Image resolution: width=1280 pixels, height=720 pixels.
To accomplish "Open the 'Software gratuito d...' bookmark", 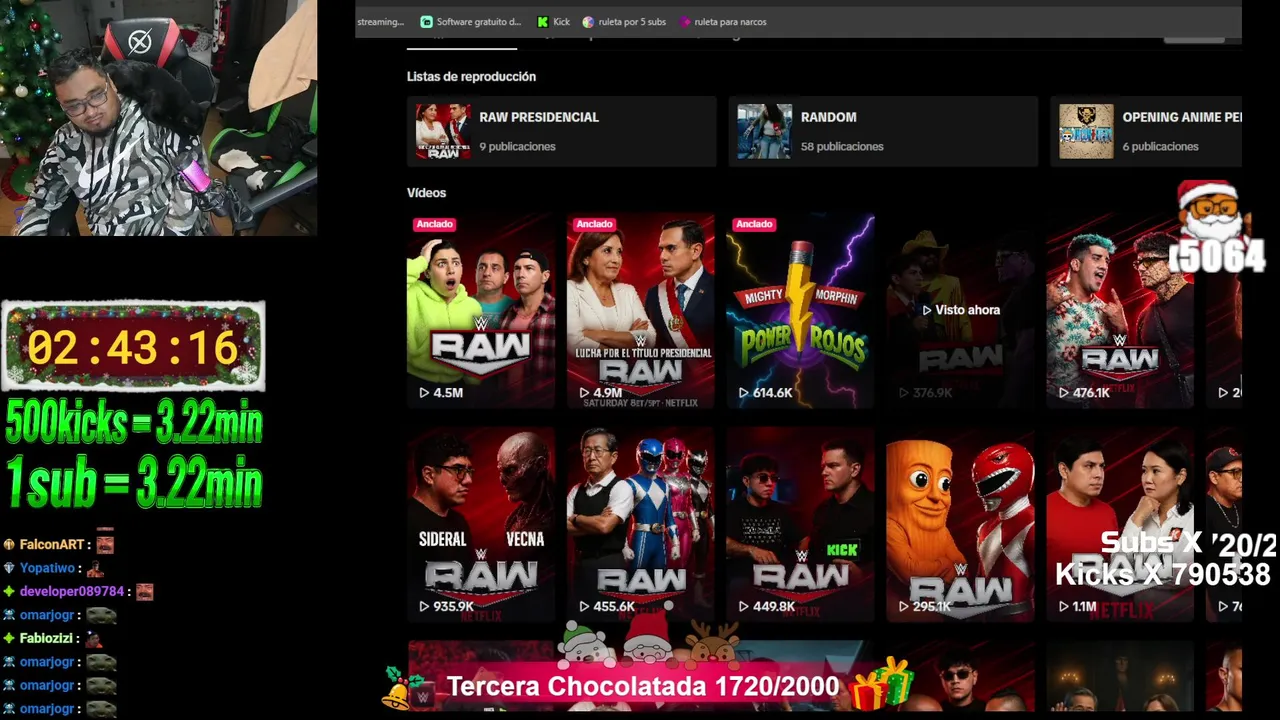I will [471, 22].
